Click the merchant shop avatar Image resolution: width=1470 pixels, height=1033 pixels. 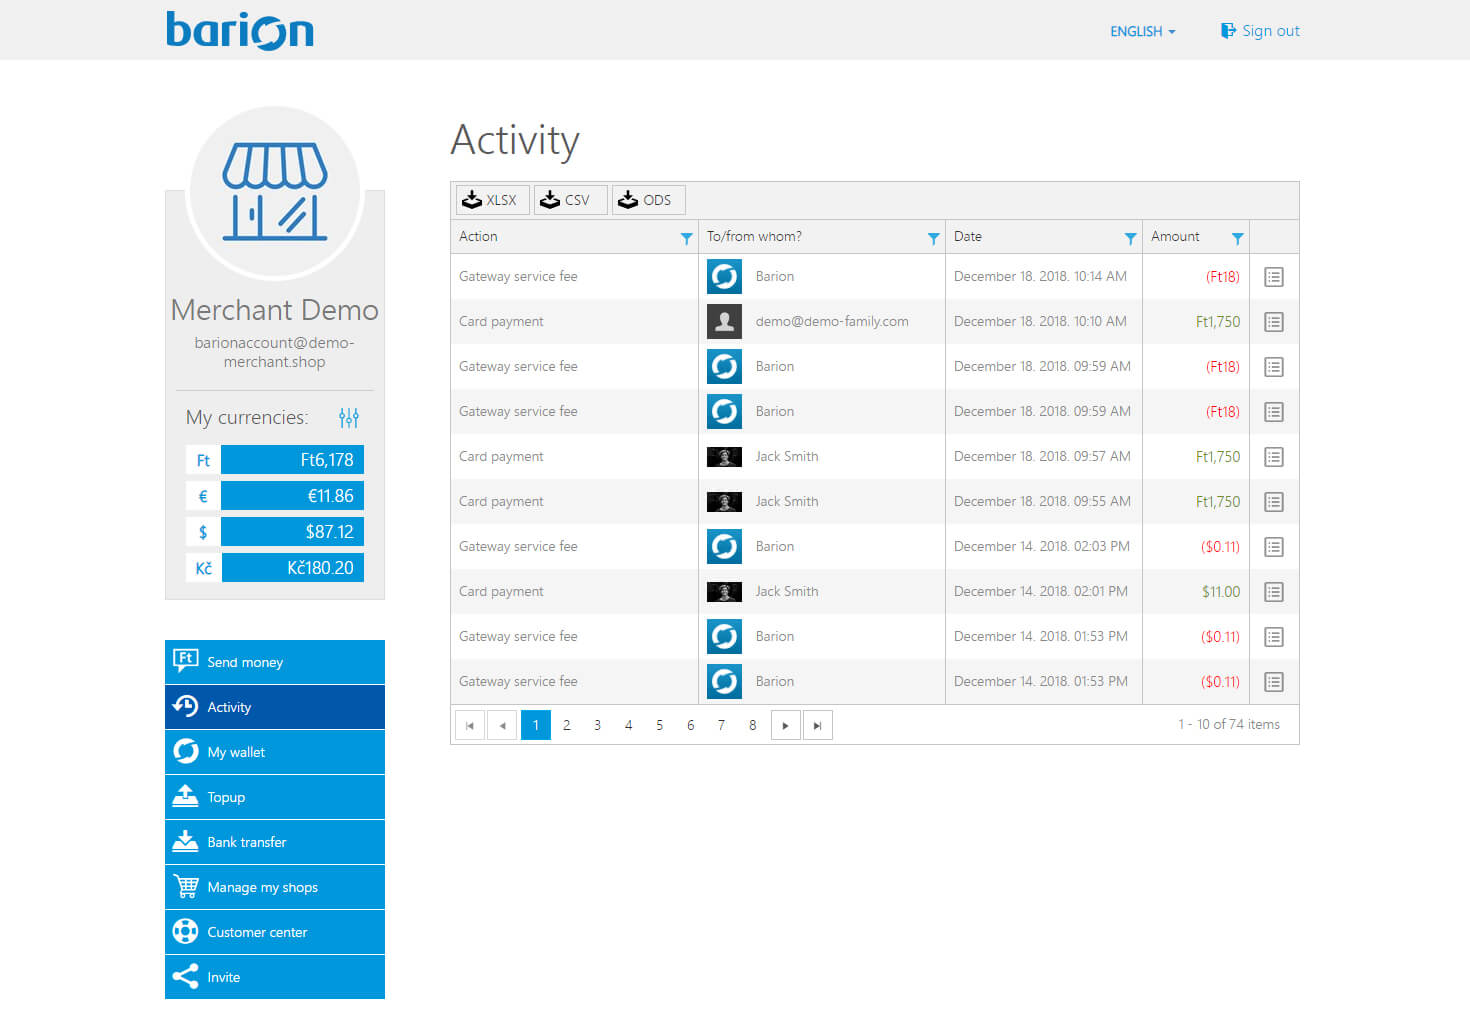pyautogui.click(x=275, y=192)
